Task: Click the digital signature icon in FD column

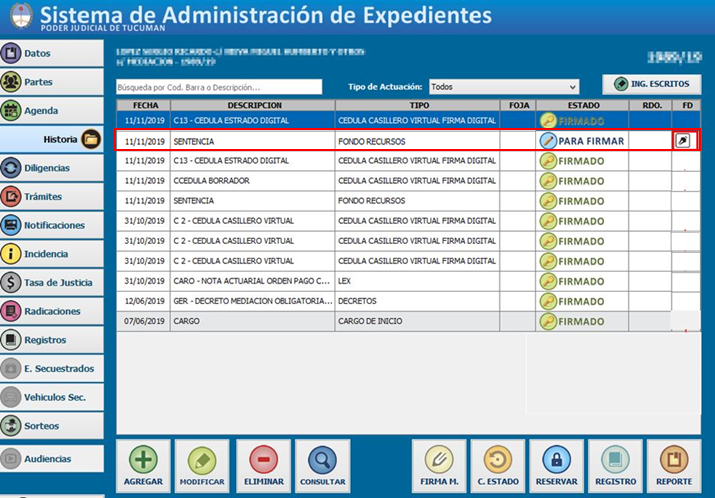Action: [683, 141]
